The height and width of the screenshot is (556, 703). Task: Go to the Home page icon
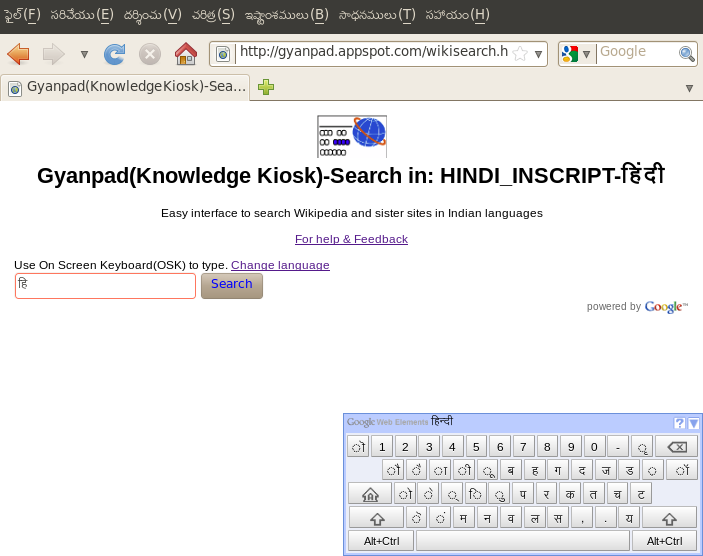(x=186, y=54)
